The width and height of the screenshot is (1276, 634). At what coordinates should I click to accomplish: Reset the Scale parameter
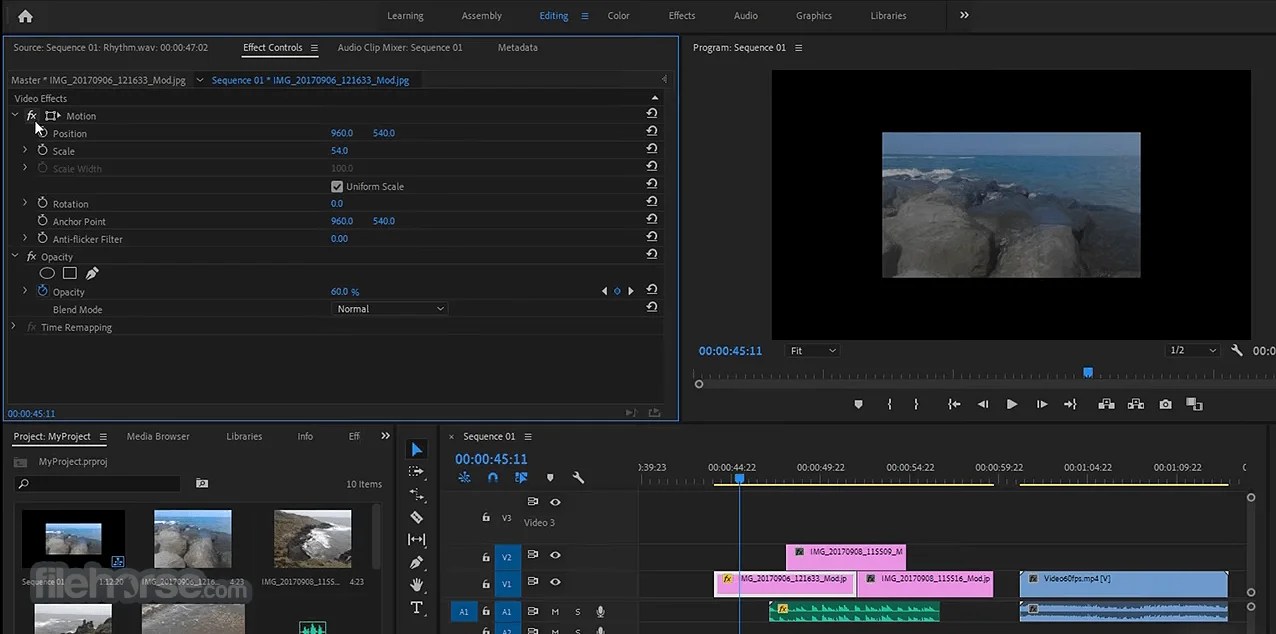(x=652, y=149)
